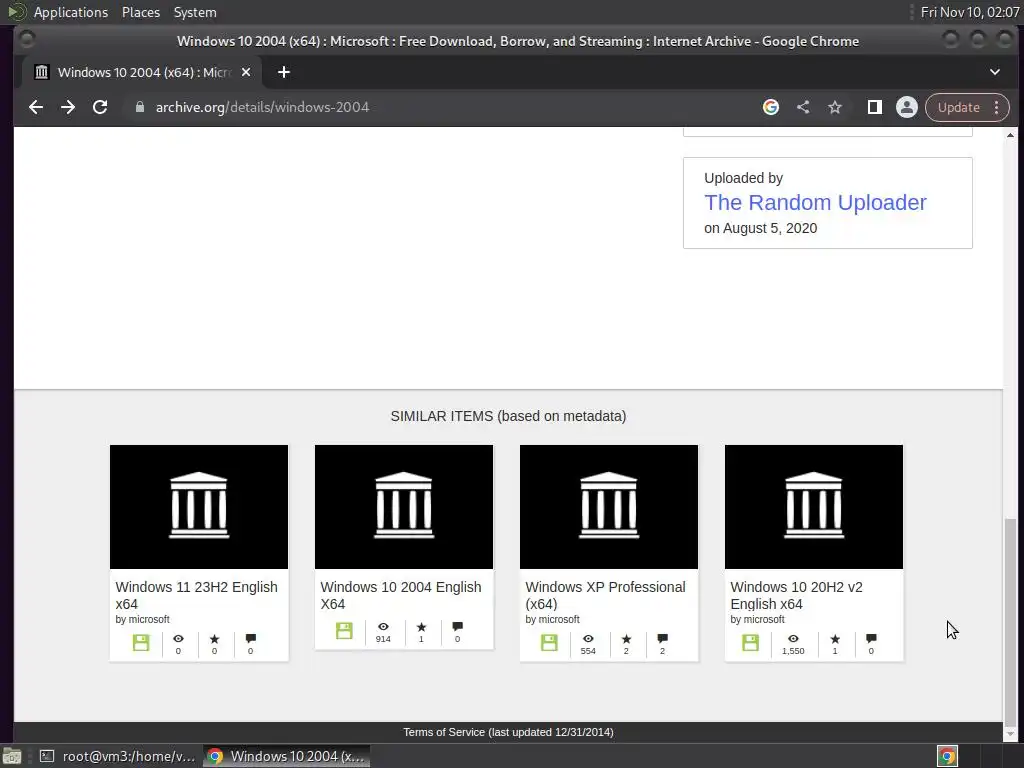Click favorites star on Windows 10 2004 English card

[421, 627]
